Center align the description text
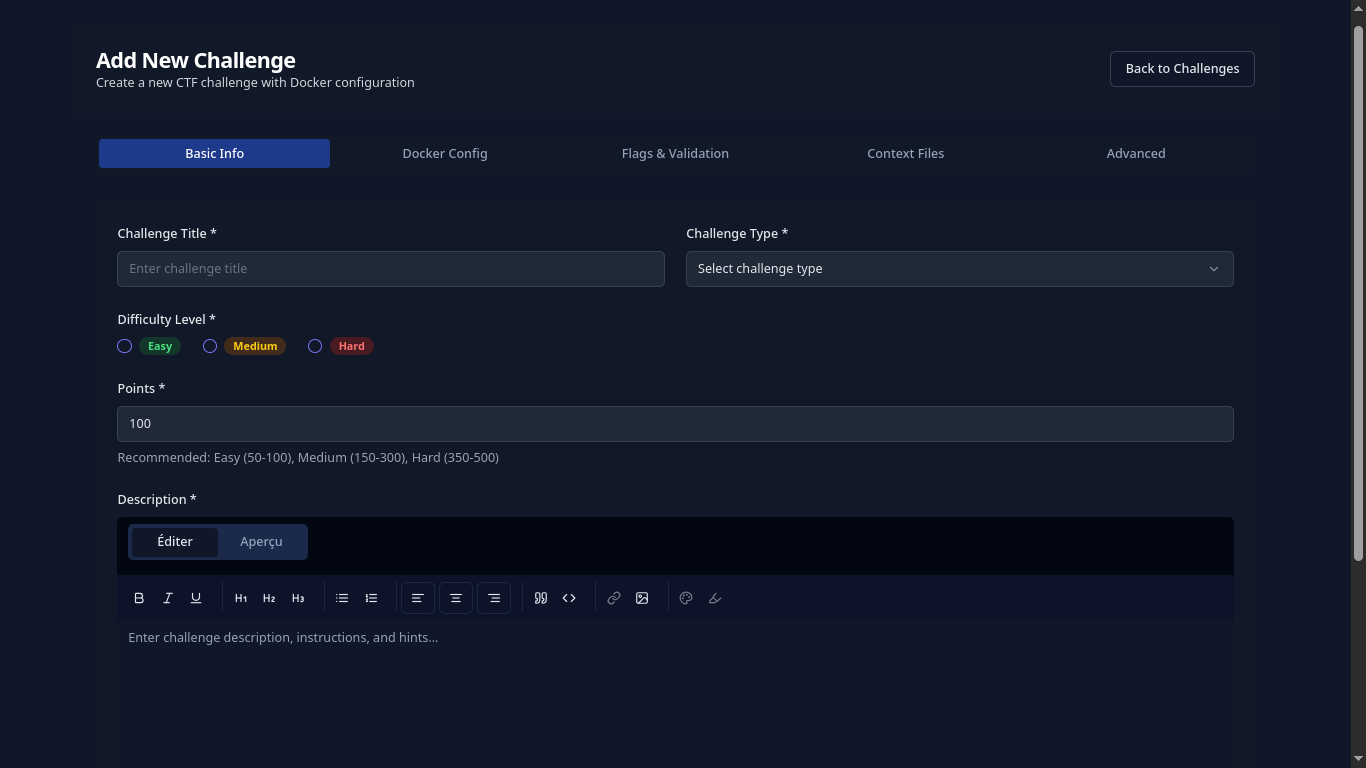The width and height of the screenshot is (1366, 768). pos(456,598)
